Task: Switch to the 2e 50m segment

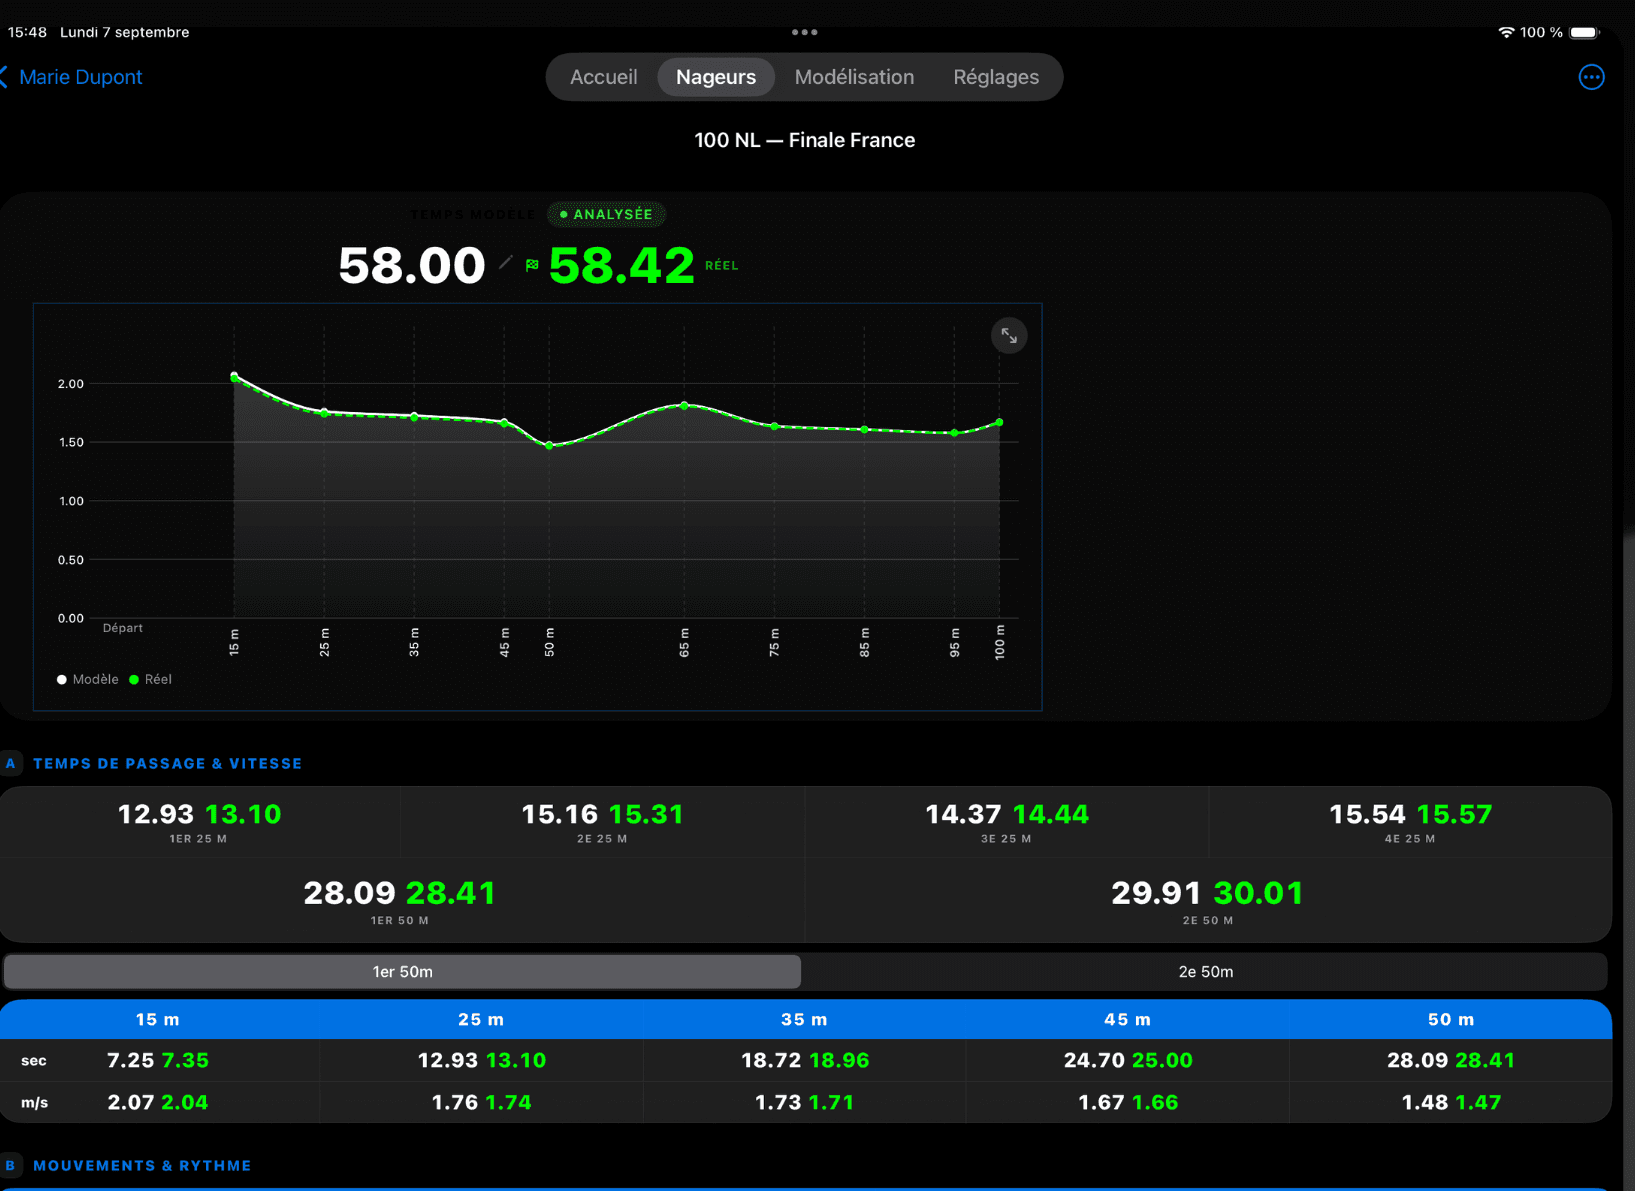Action: pyautogui.click(x=1205, y=972)
